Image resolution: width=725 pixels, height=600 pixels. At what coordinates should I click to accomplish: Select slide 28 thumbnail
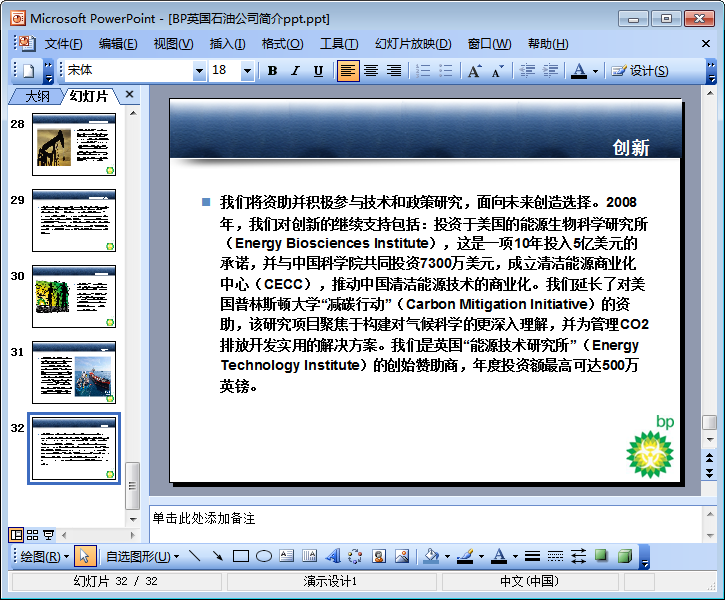(74, 145)
